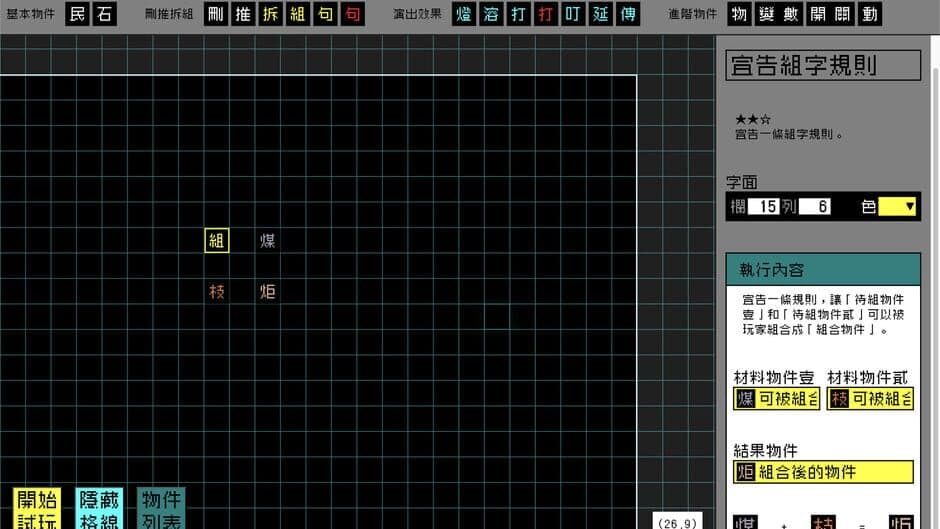The width and height of the screenshot is (940, 529).
Task: Click the 列 row number field
Action: pyautogui.click(x=816, y=207)
